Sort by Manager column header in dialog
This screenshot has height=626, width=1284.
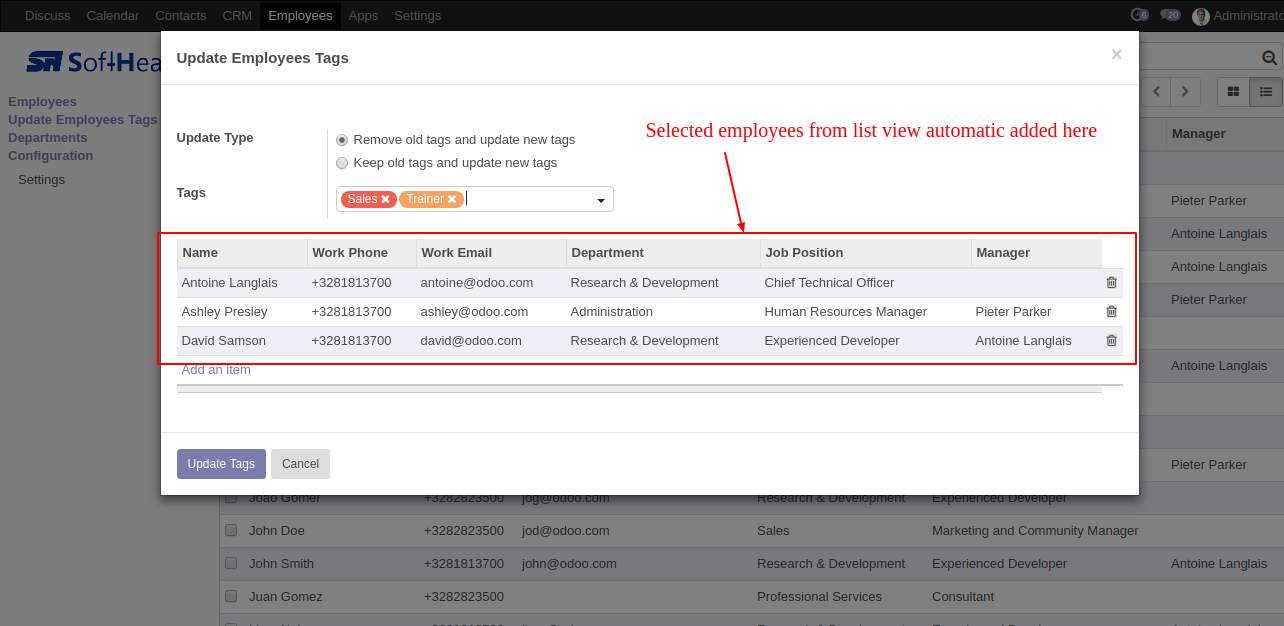pyautogui.click(x=1036, y=253)
